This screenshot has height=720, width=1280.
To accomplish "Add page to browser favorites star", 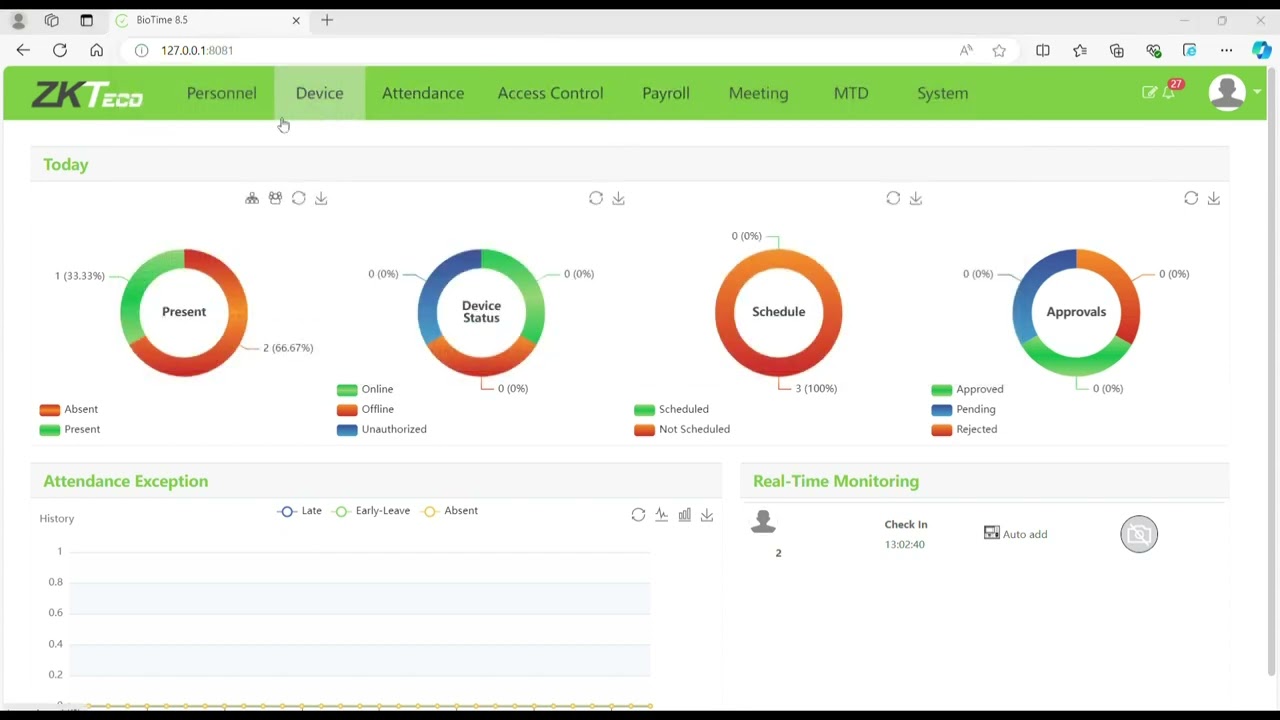I will coord(999,50).
